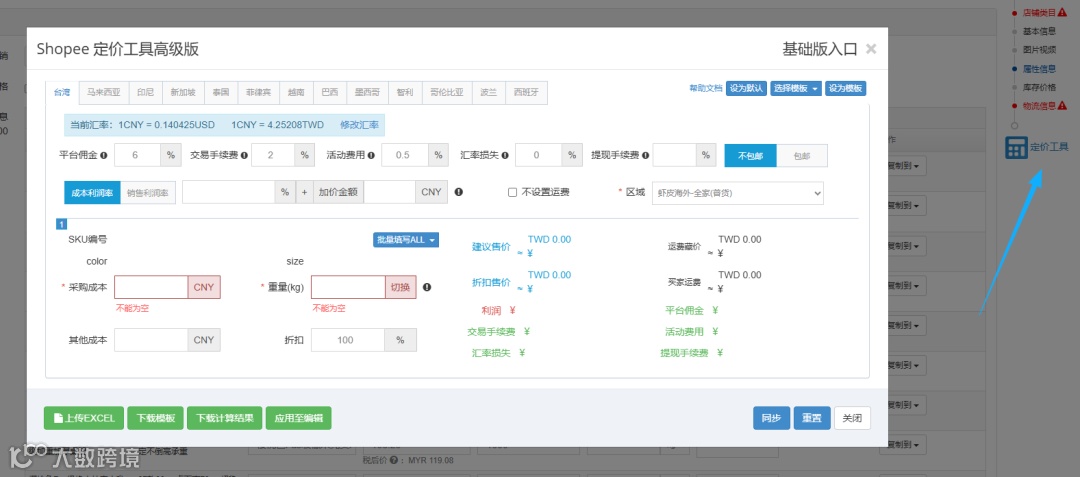Open the 定价工具 calculator icon in the sidebar

[x=1016, y=147]
